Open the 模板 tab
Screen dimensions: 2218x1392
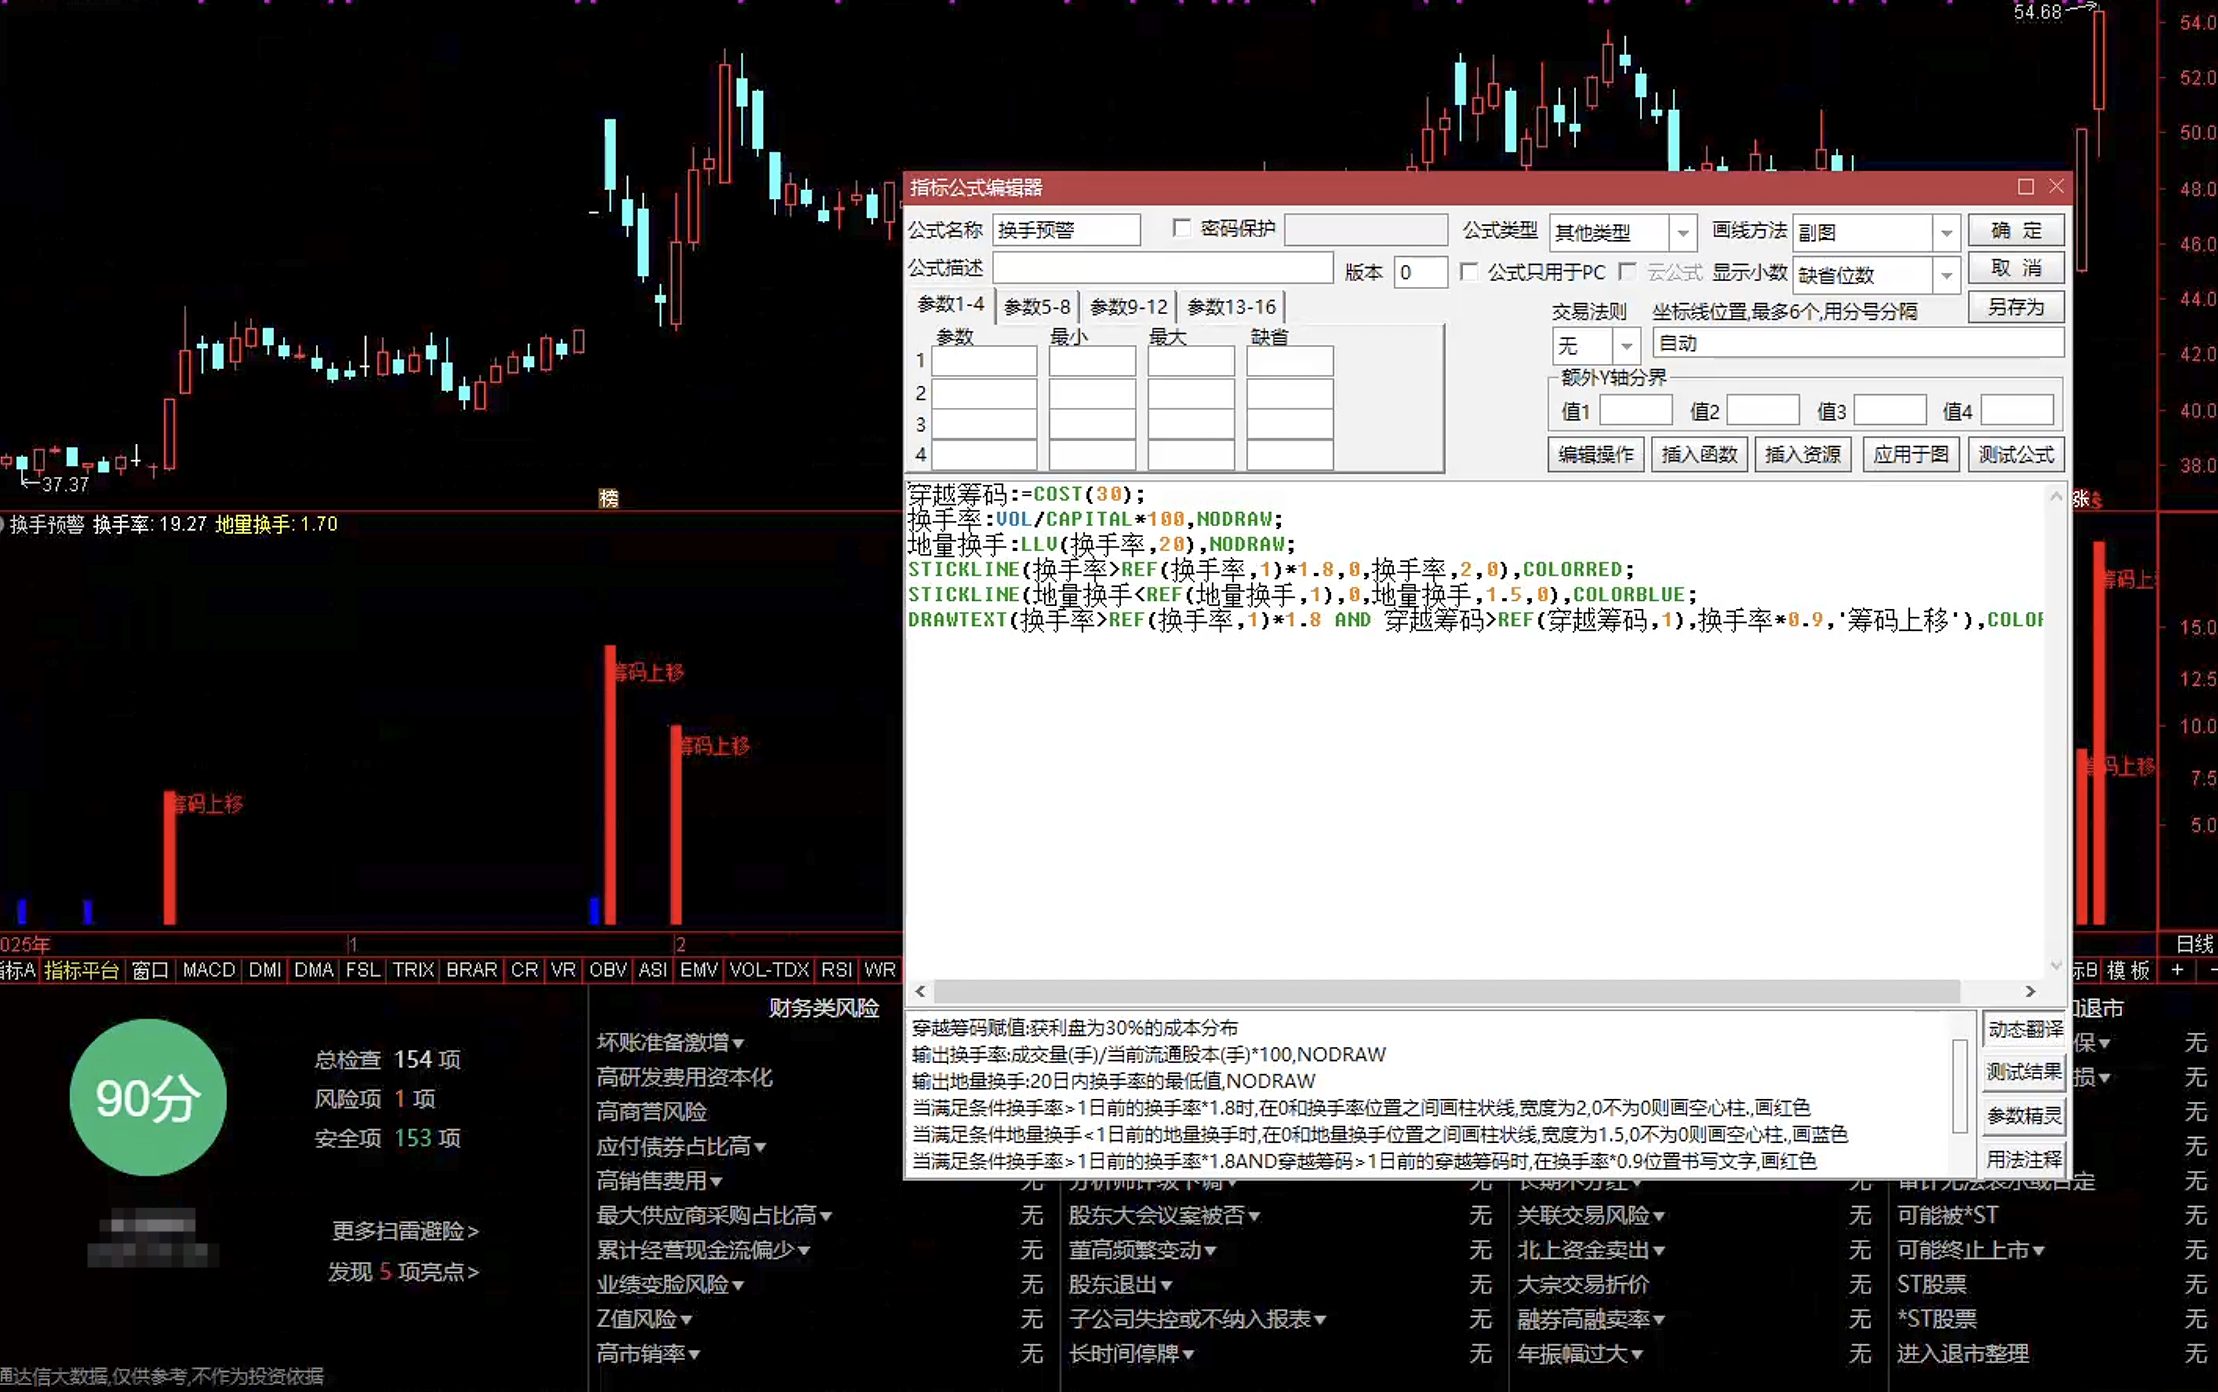[2128, 970]
